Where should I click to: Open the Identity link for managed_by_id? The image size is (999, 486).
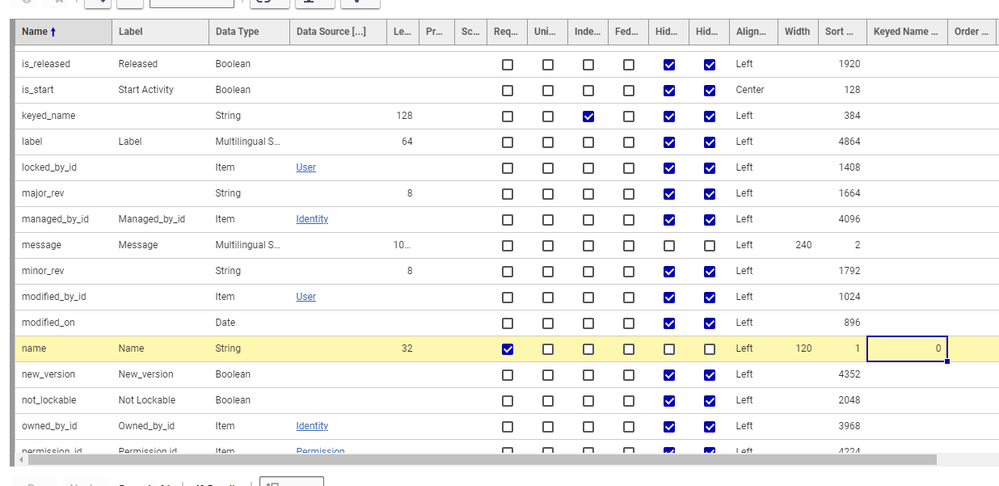(x=312, y=219)
